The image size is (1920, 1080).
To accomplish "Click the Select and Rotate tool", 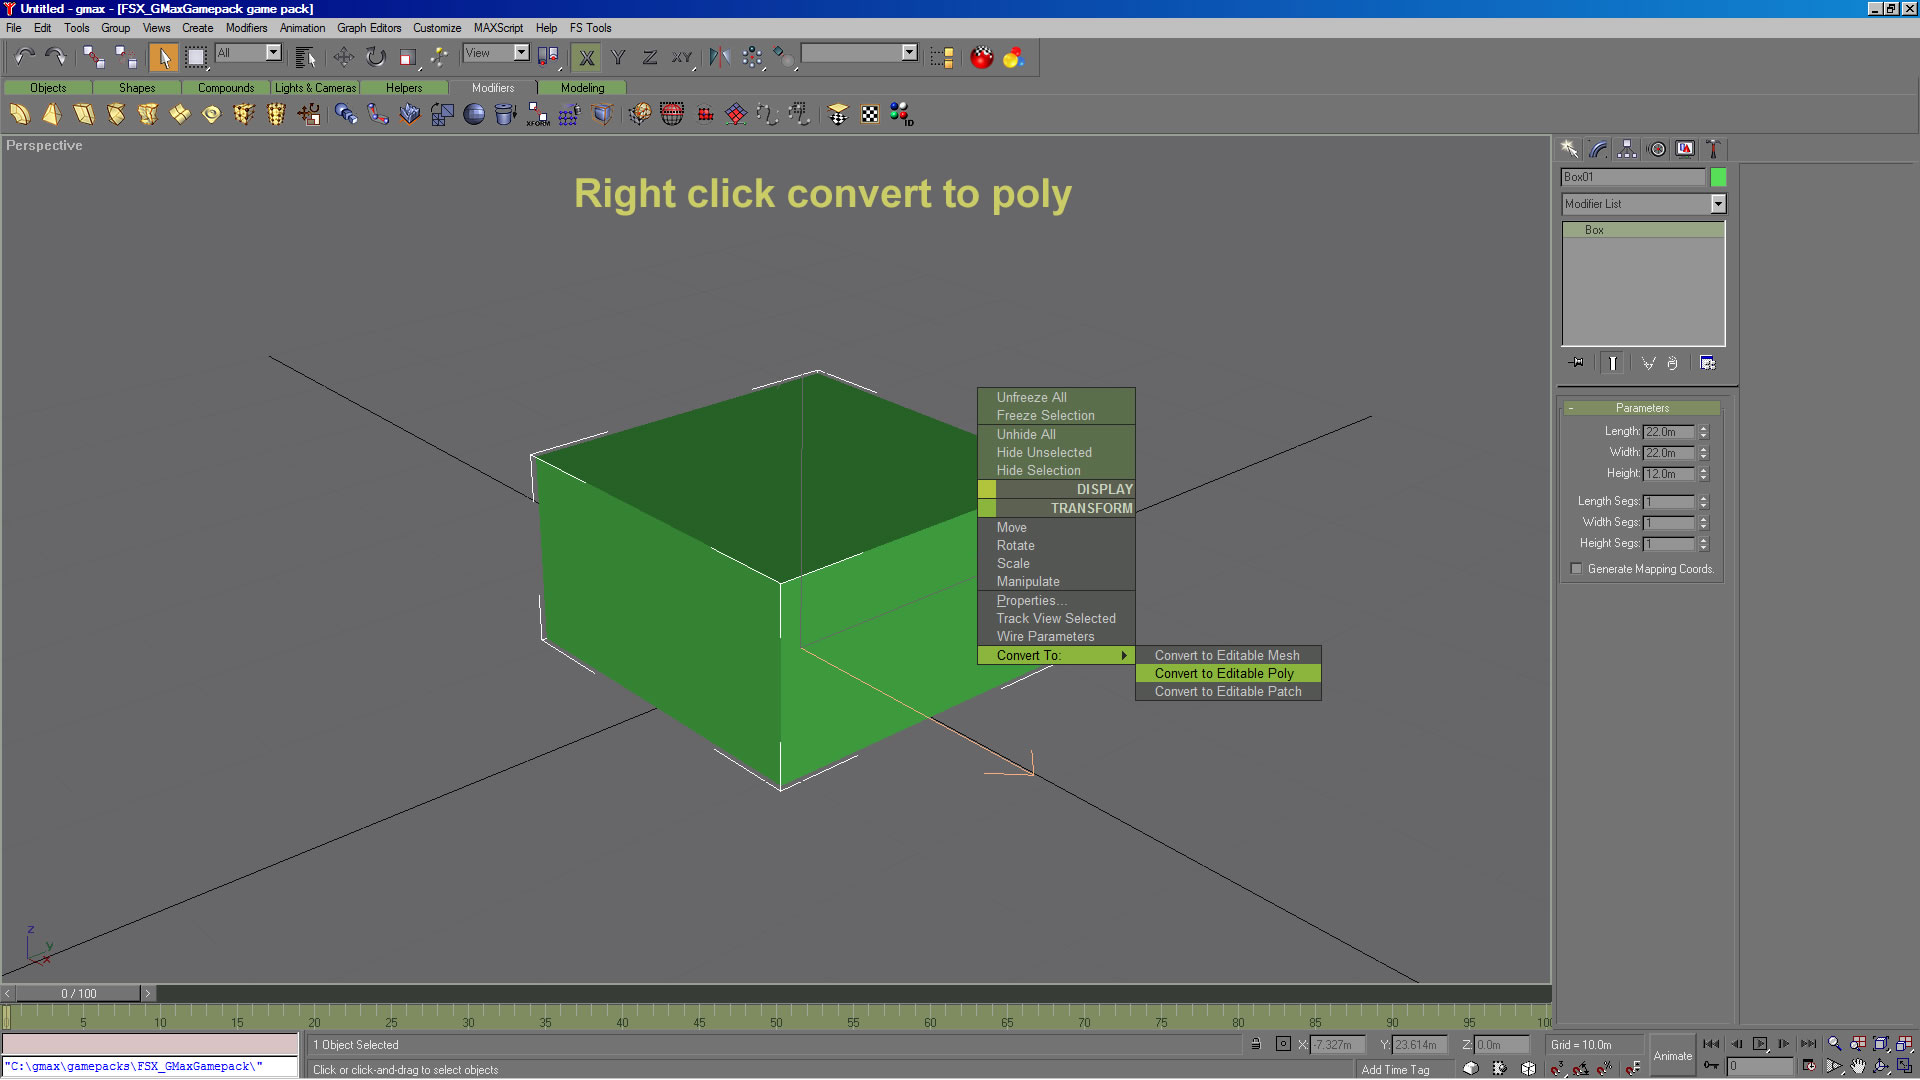I will pyautogui.click(x=375, y=57).
